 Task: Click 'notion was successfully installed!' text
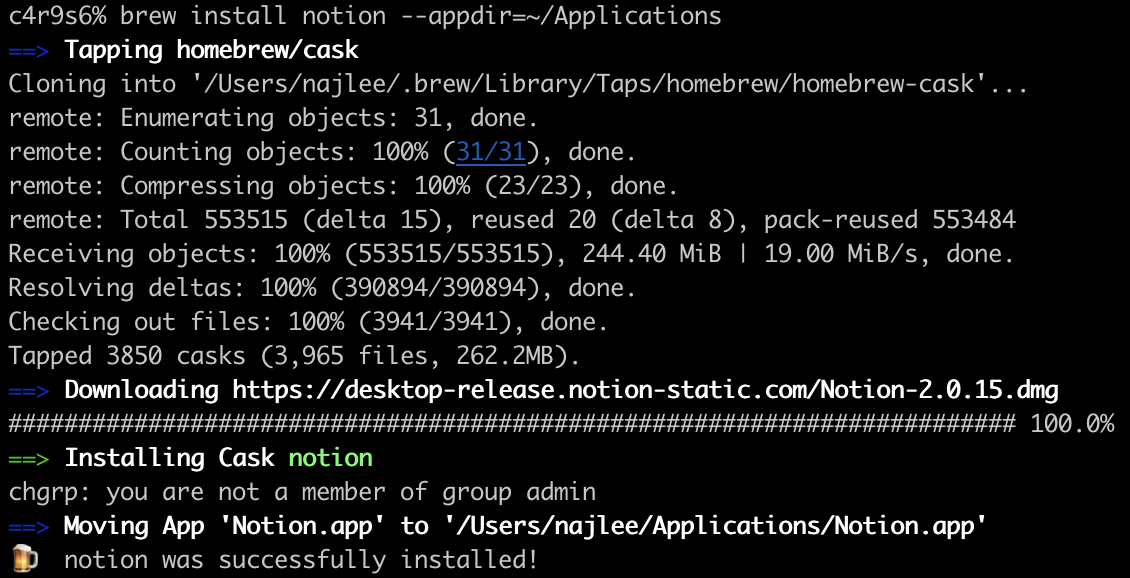pyautogui.click(x=301, y=559)
